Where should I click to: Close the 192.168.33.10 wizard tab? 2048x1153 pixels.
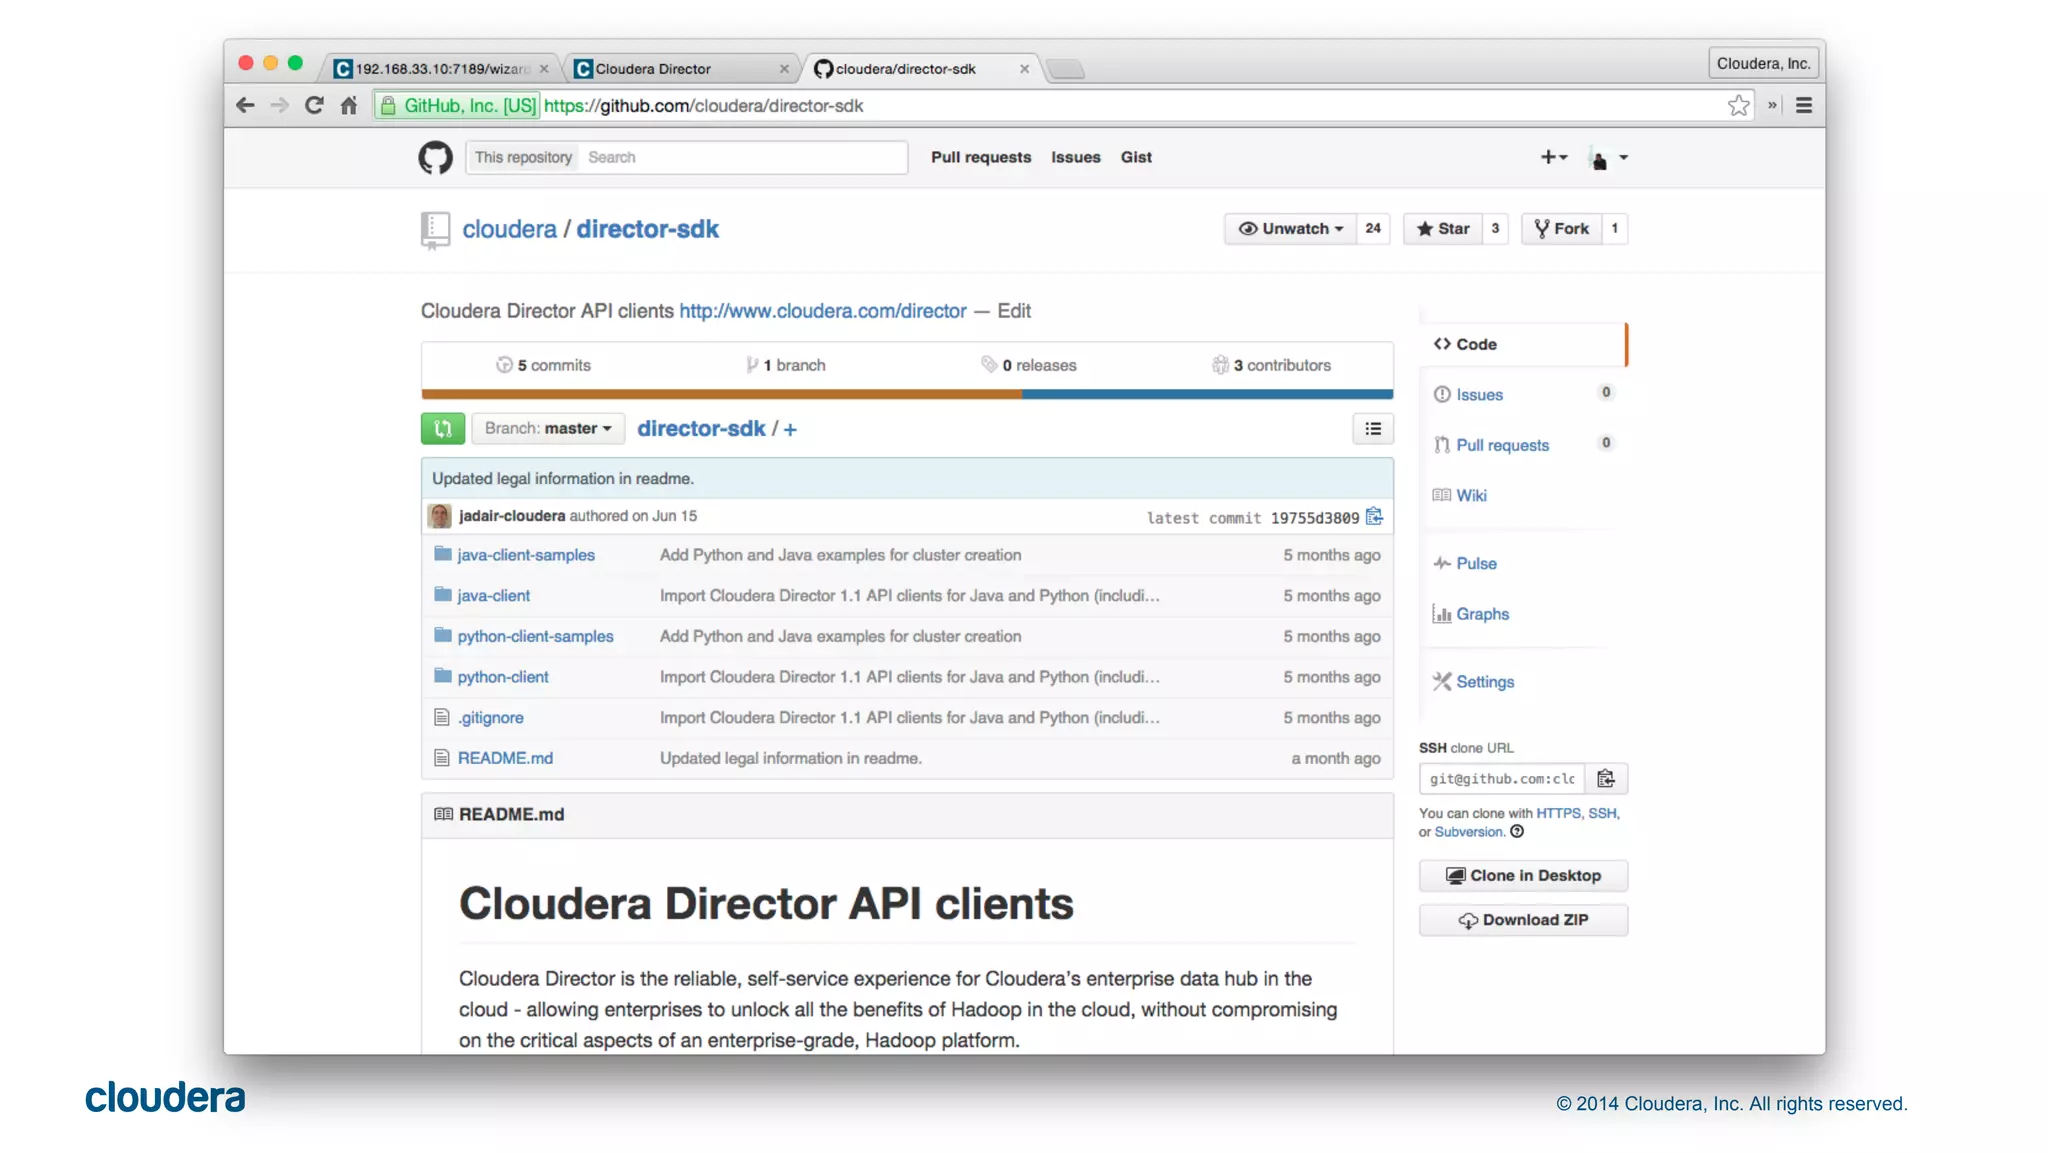coord(544,69)
